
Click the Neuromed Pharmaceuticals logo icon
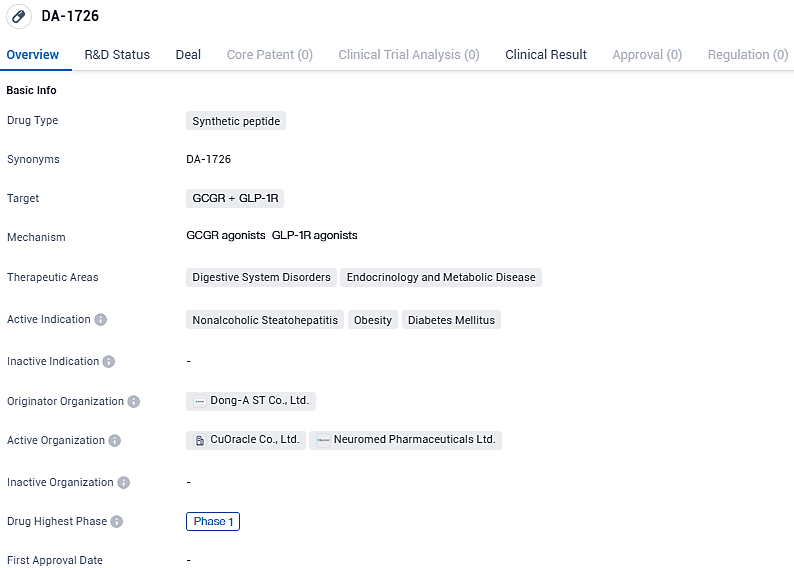point(322,440)
